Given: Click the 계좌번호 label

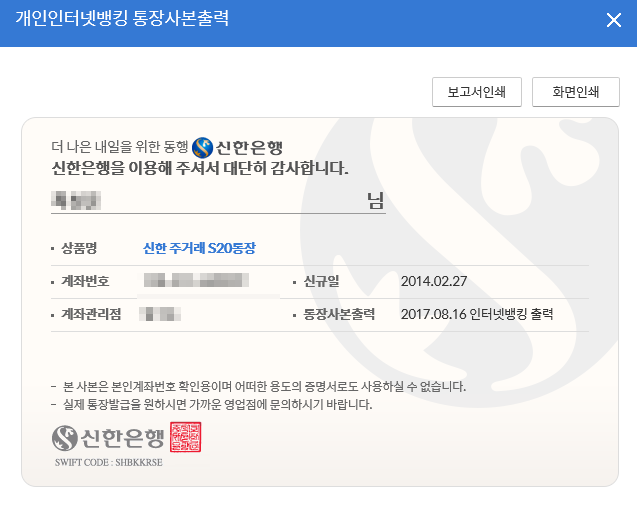Looking at the screenshot, I should [x=85, y=281].
